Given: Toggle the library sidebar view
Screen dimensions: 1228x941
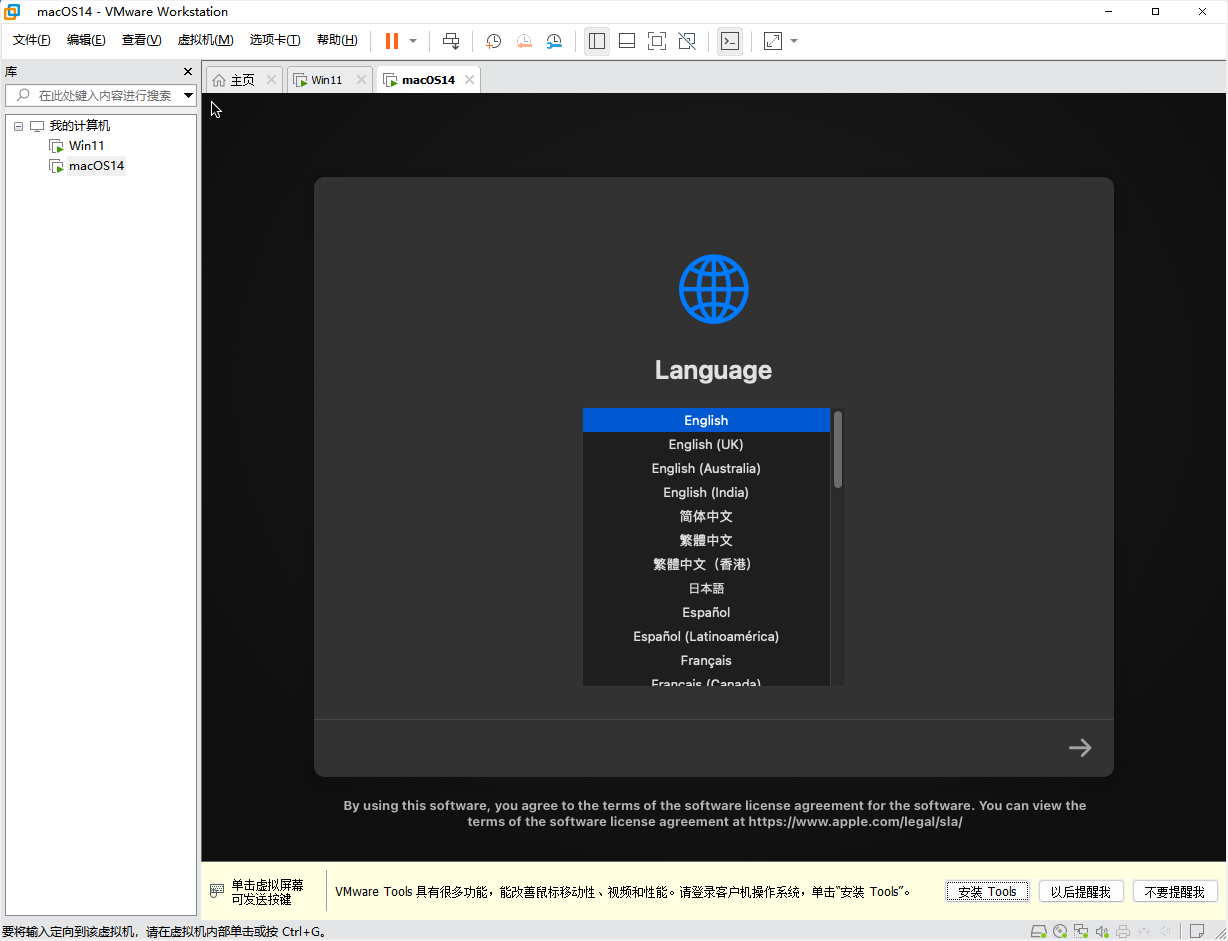Looking at the screenshot, I should 597,41.
